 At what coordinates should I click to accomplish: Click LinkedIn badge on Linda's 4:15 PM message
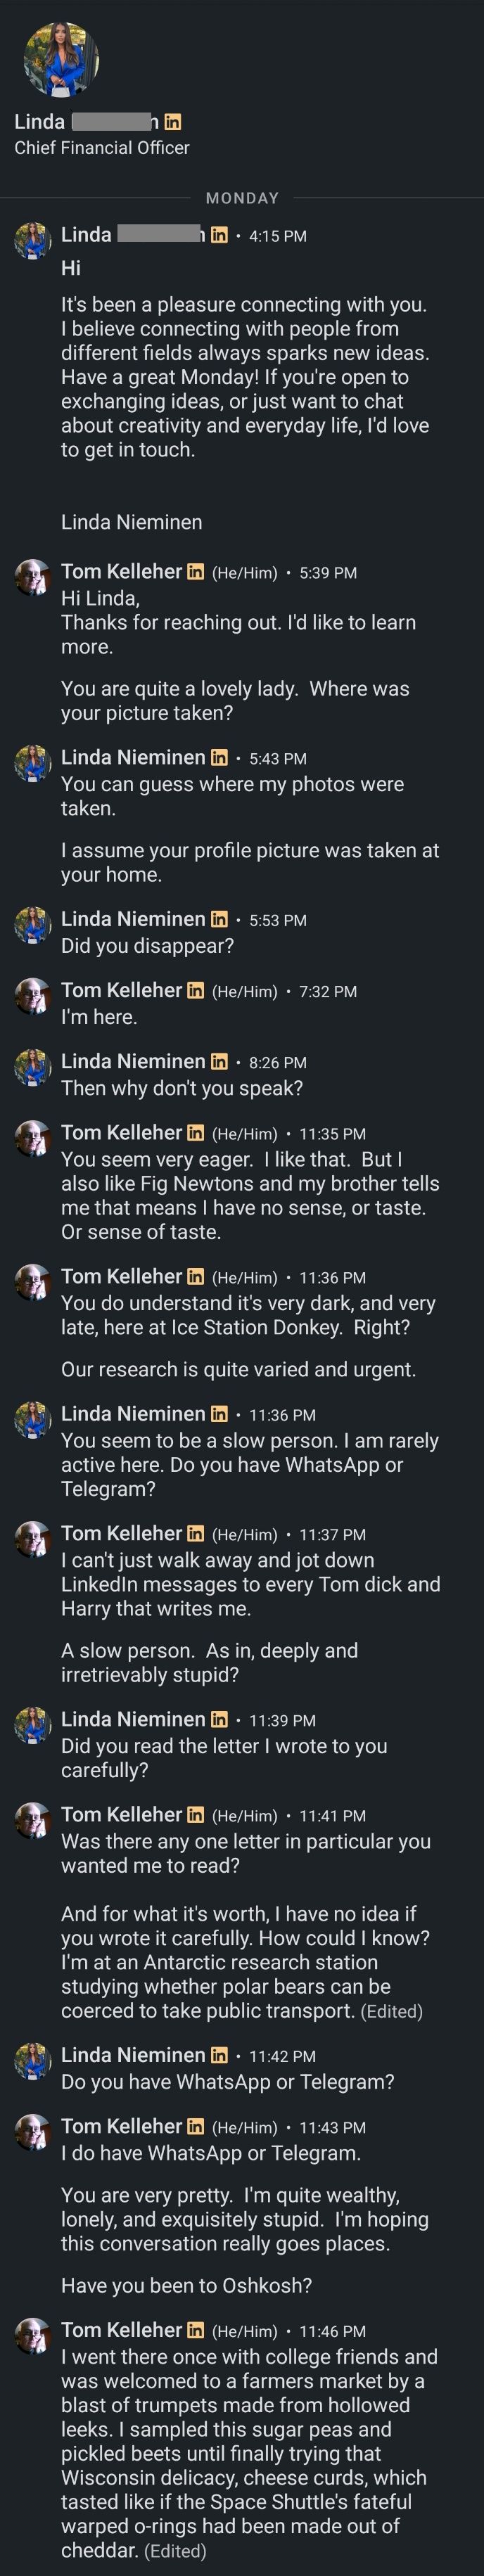pyautogui.click(x=219, y=235)
